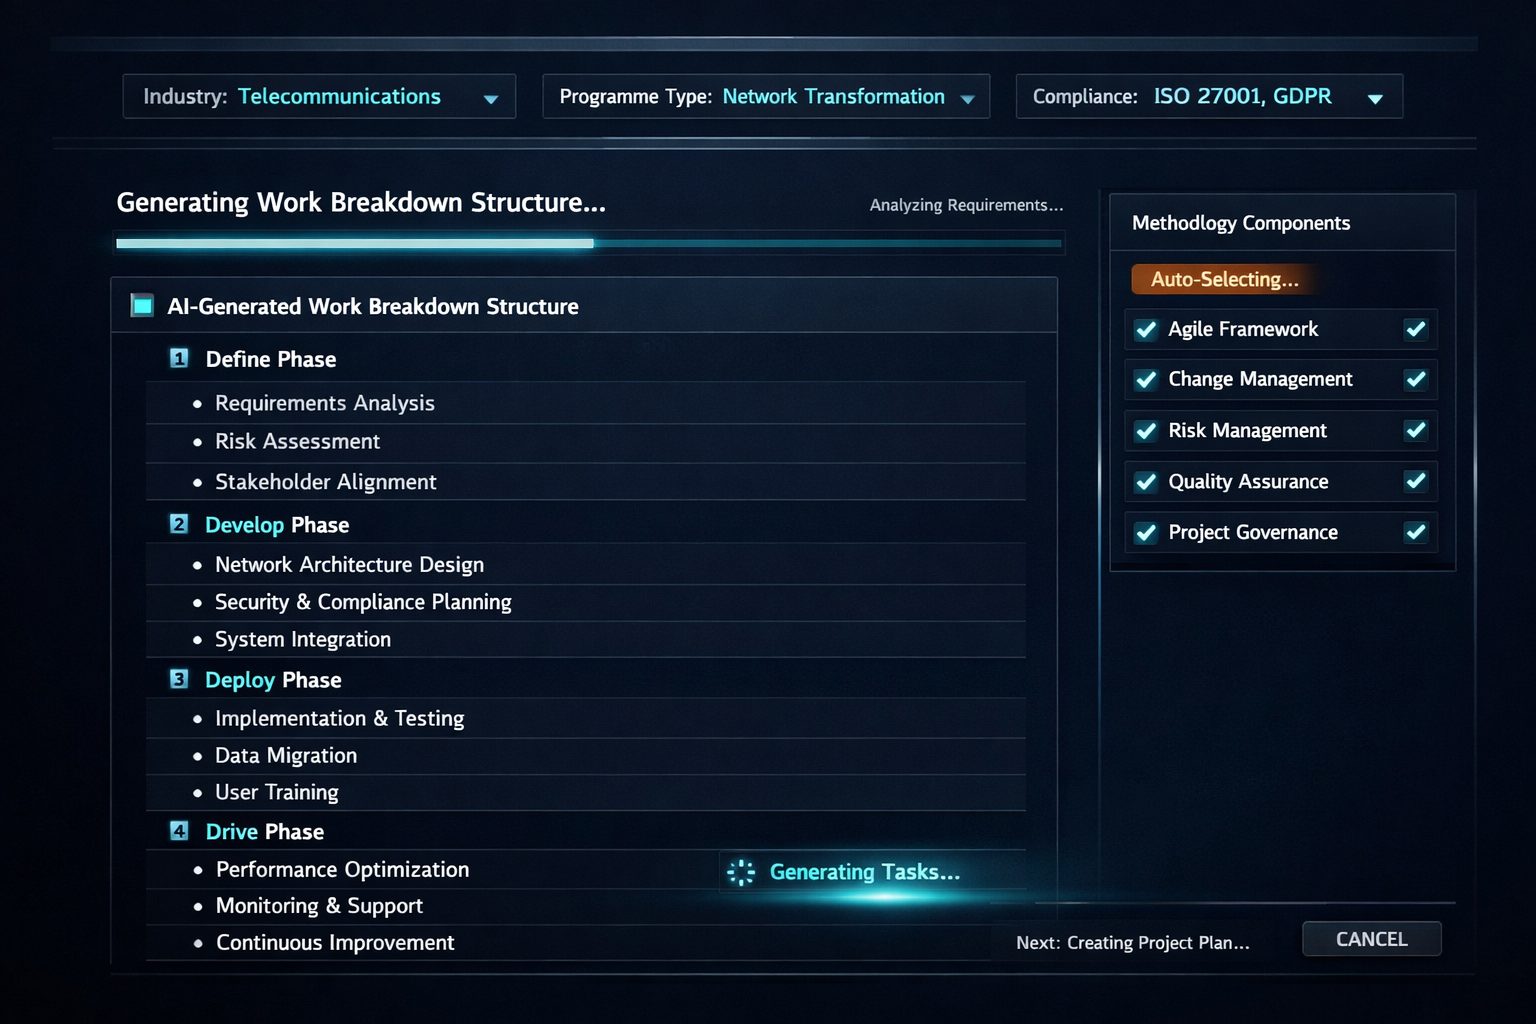The width and height of the screenshot is (1536, 1024).
Task: Click the work breakdown generation progress bar
Action: click(x=589, y=243)
